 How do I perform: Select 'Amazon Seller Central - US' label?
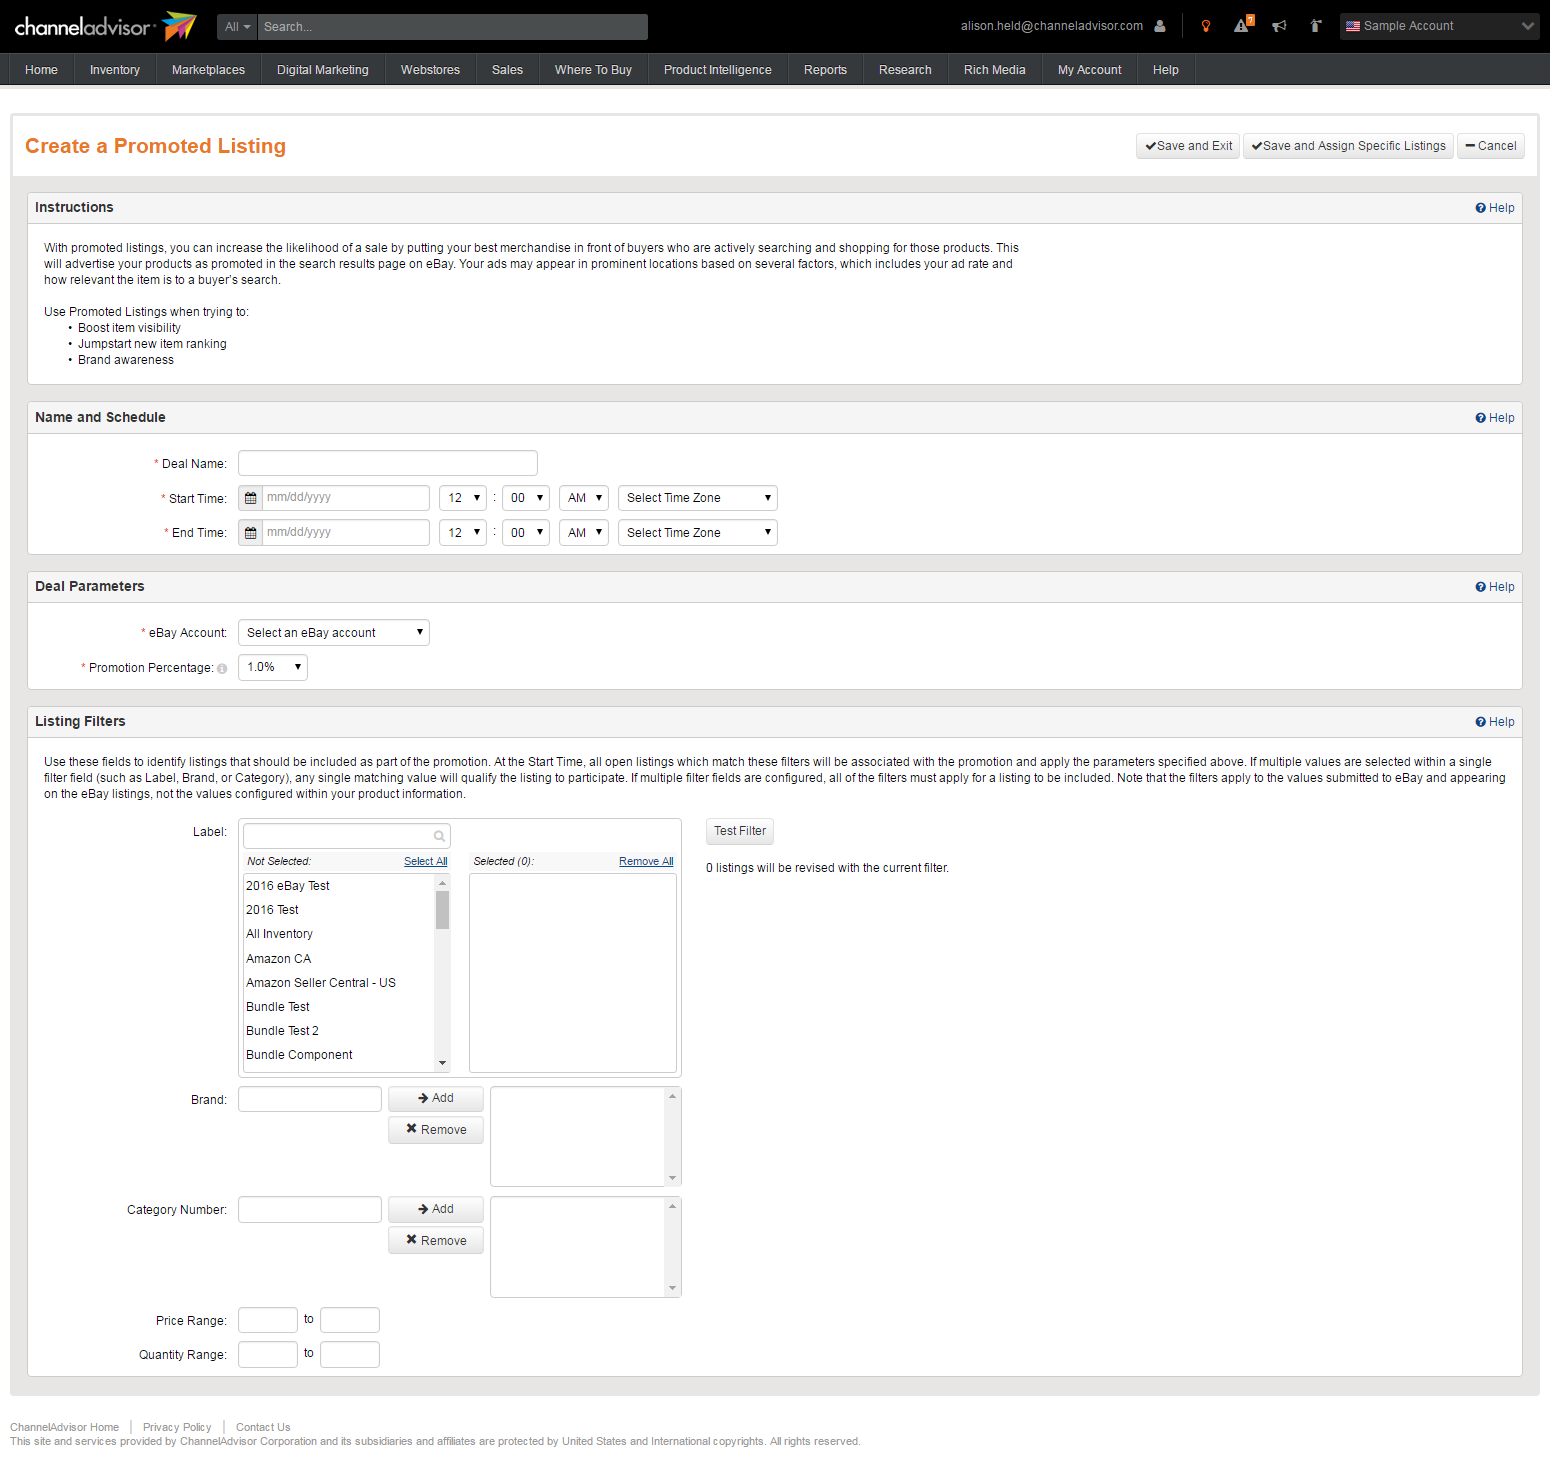[x=339, y=983]
